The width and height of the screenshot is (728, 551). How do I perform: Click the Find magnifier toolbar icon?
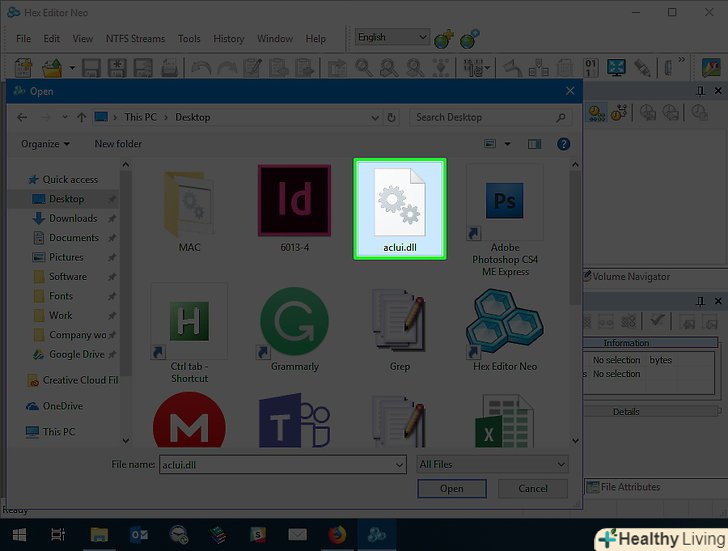(x=364, y=68)
